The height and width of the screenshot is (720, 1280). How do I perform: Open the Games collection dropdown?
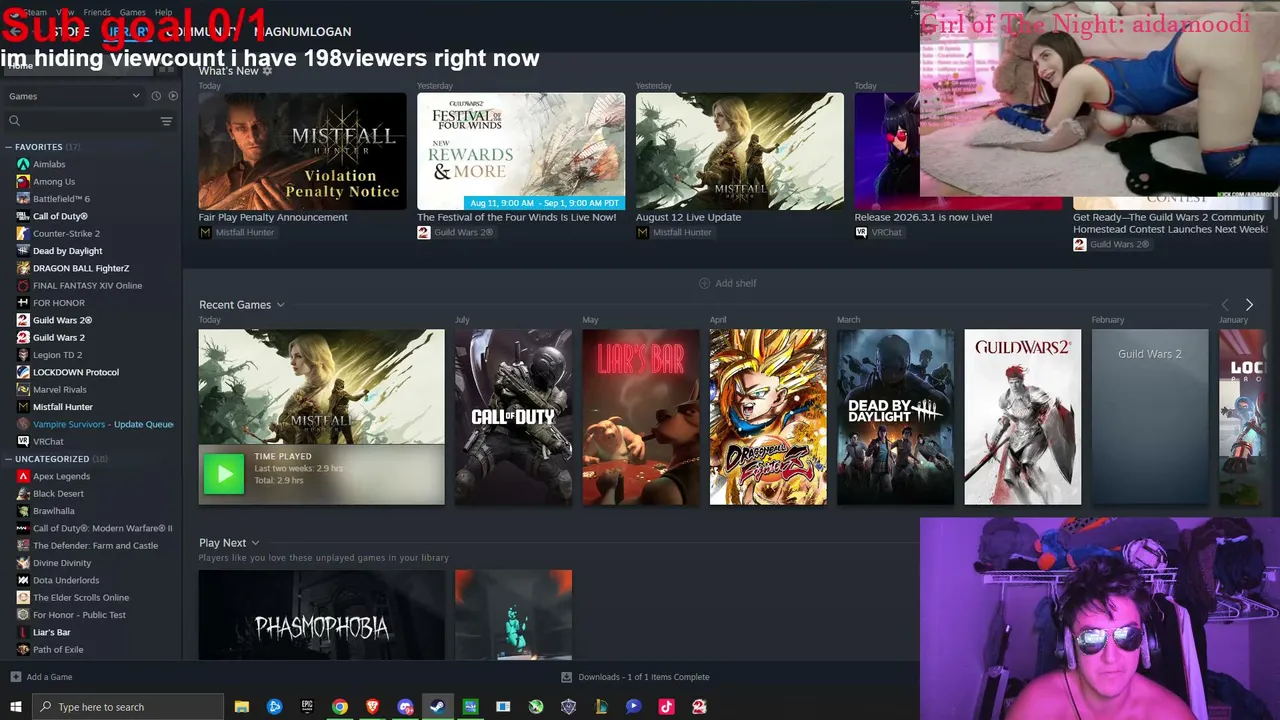[74, 96]
